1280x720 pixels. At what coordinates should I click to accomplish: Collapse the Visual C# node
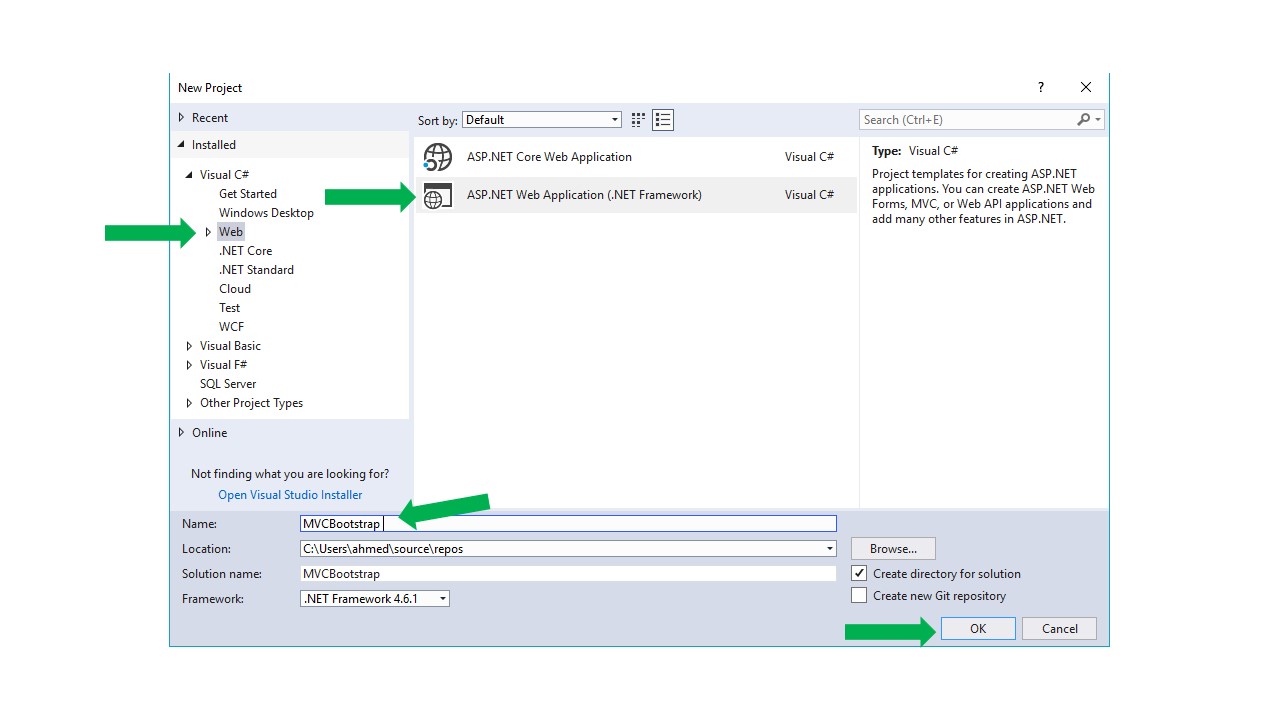point(189,175)
